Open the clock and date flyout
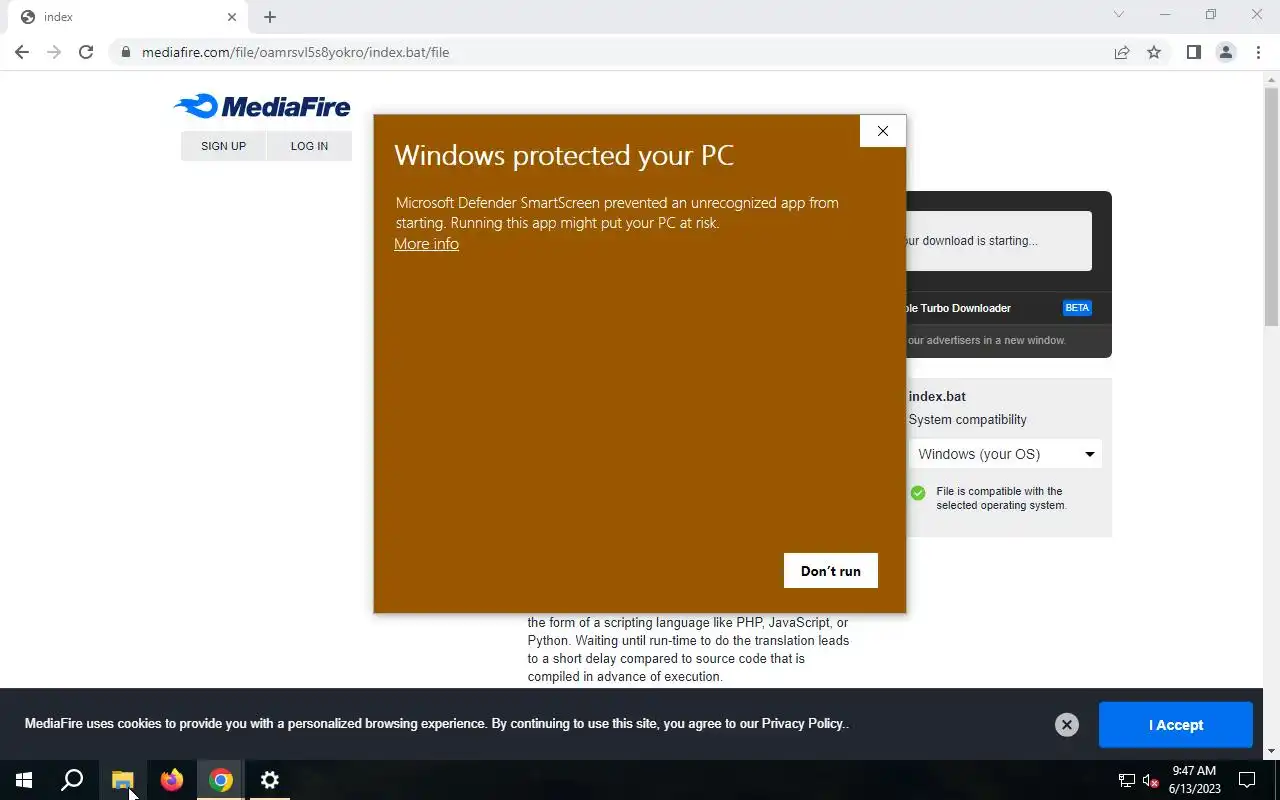The image size is (1280, 800). (1194, 780)
